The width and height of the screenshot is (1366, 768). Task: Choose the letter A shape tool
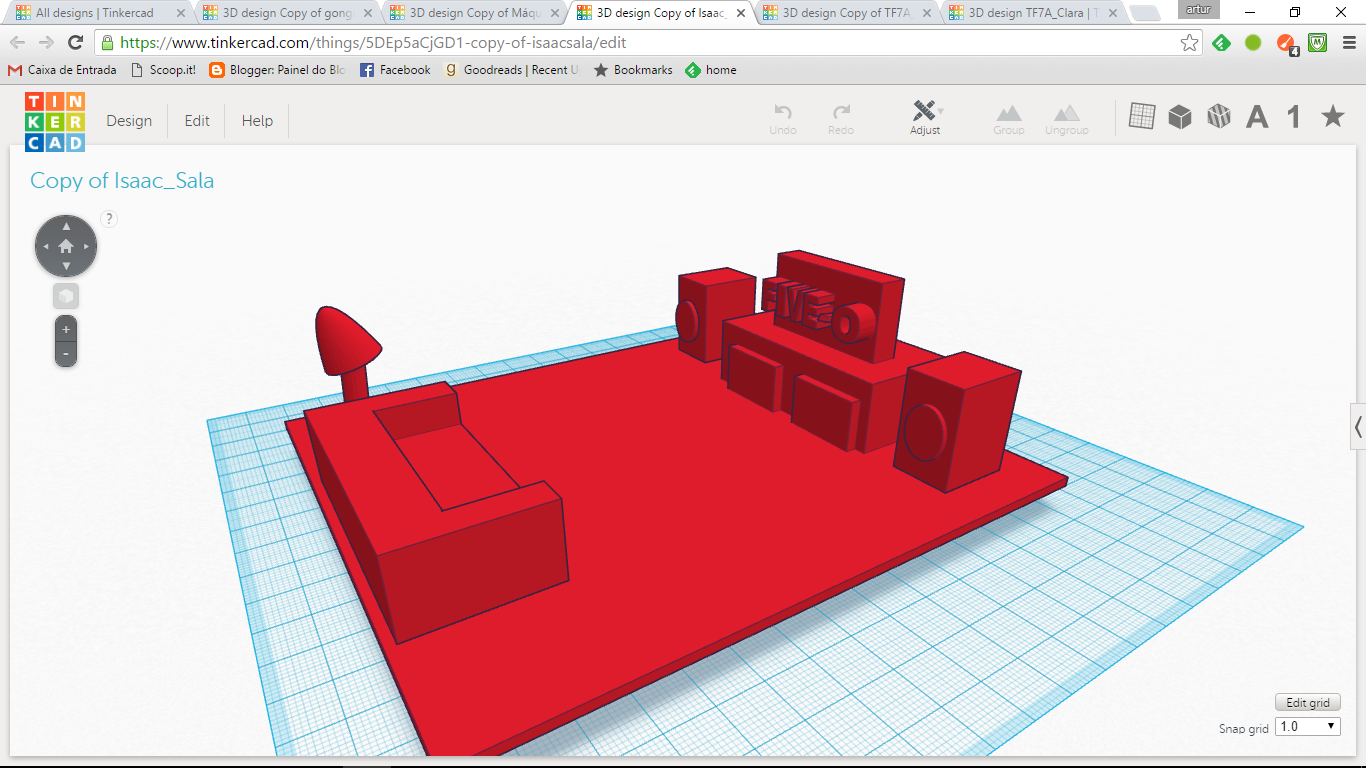click(x=1257, y=117)
